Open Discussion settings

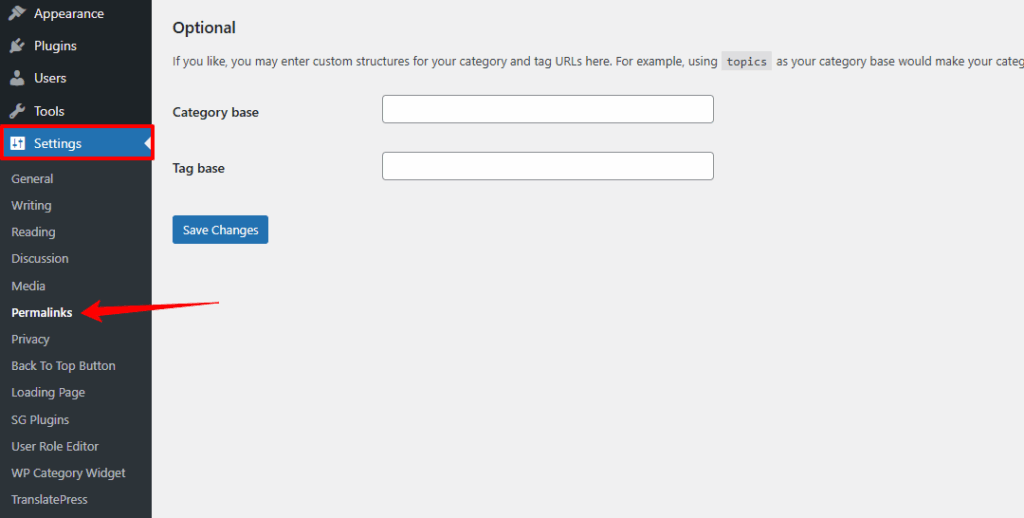click(x=40, y=259)
